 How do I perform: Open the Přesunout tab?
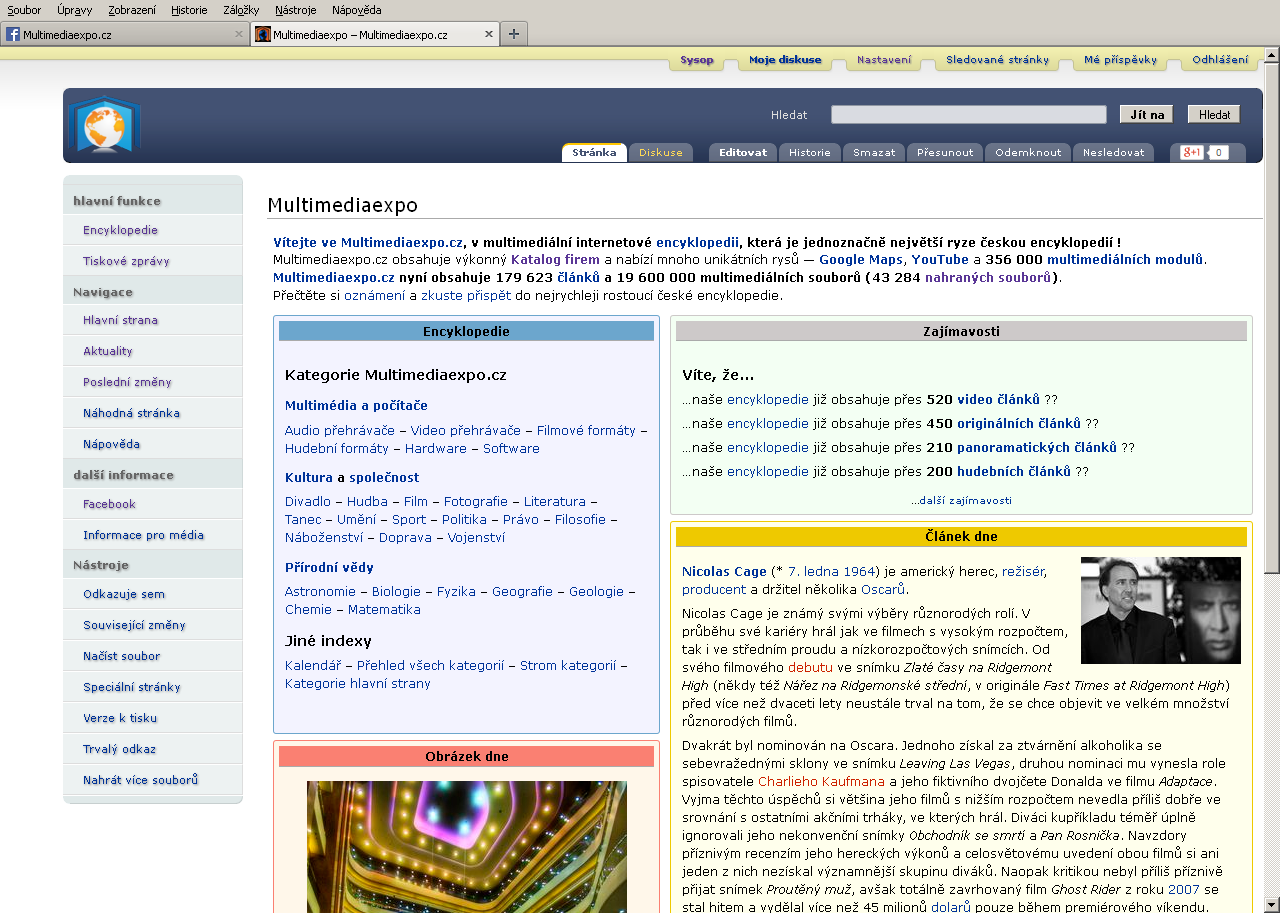[x=945, y=153]
